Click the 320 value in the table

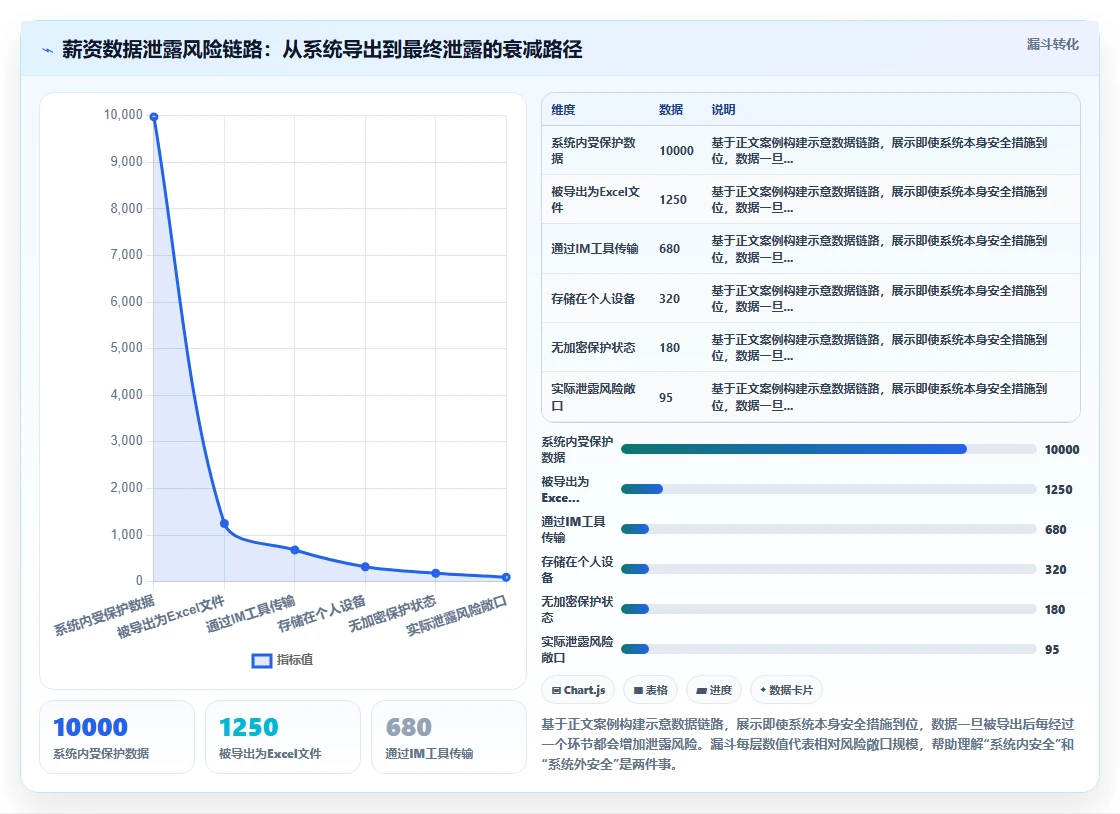(x=669, y=298)
